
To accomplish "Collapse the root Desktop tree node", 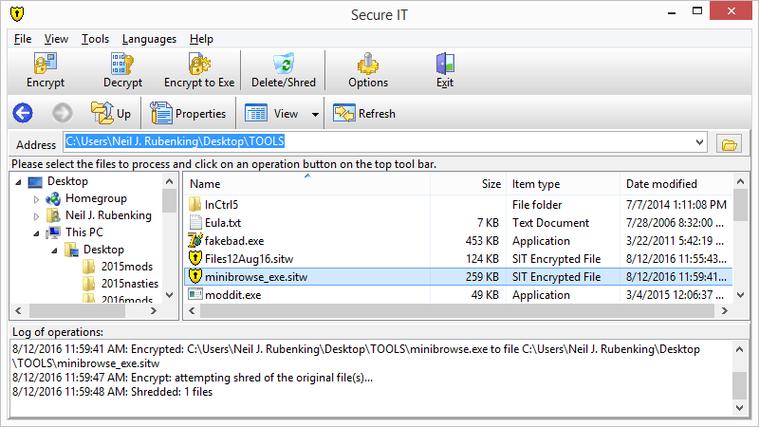I will pos(18,183).
